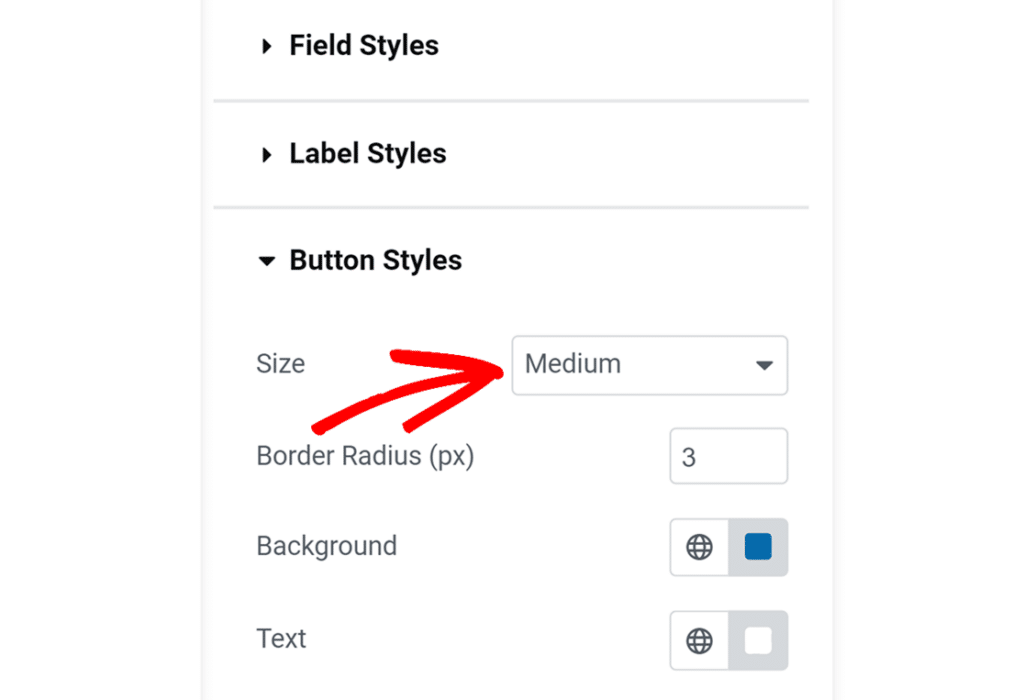Viewport: 1024px width, 700px height.
Task: Click the Border Radius value showing 3
Action: pos(728,456)
